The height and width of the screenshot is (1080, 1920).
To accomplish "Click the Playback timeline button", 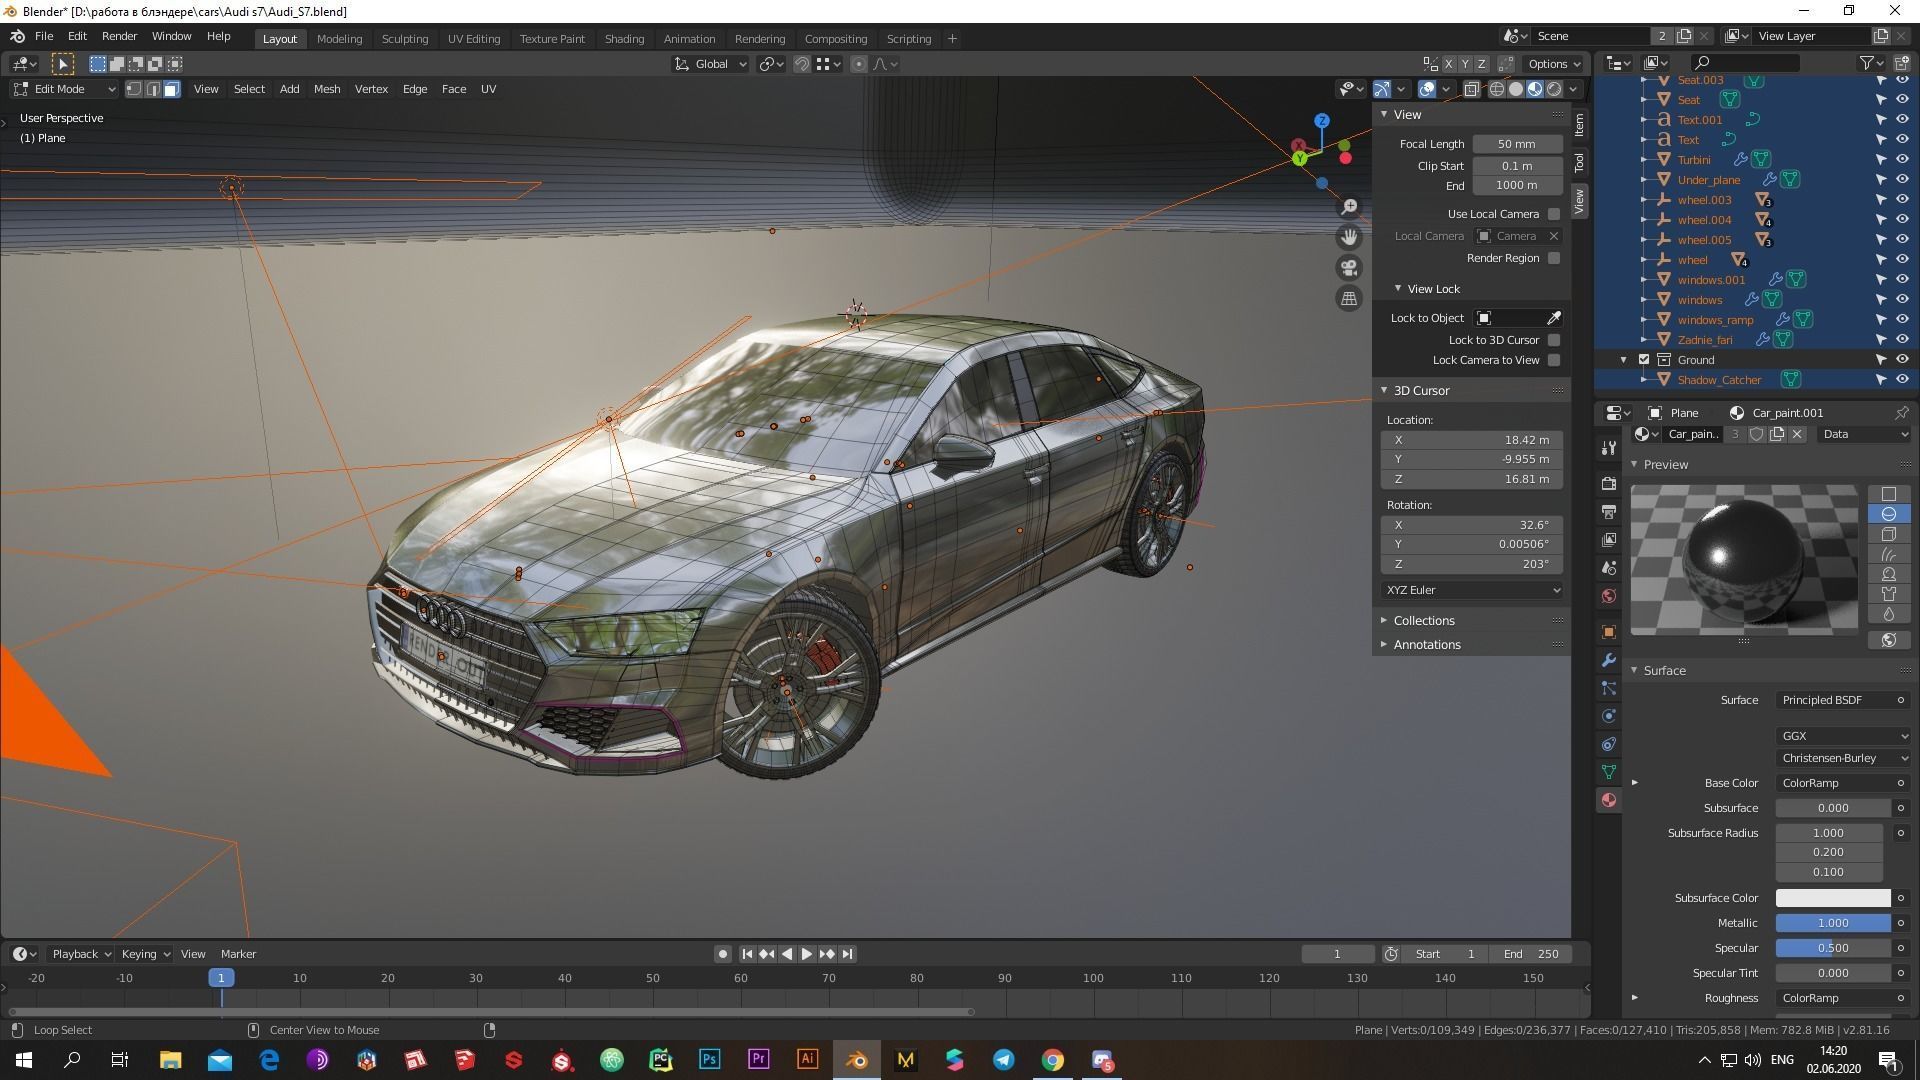I will click(80, 954).
